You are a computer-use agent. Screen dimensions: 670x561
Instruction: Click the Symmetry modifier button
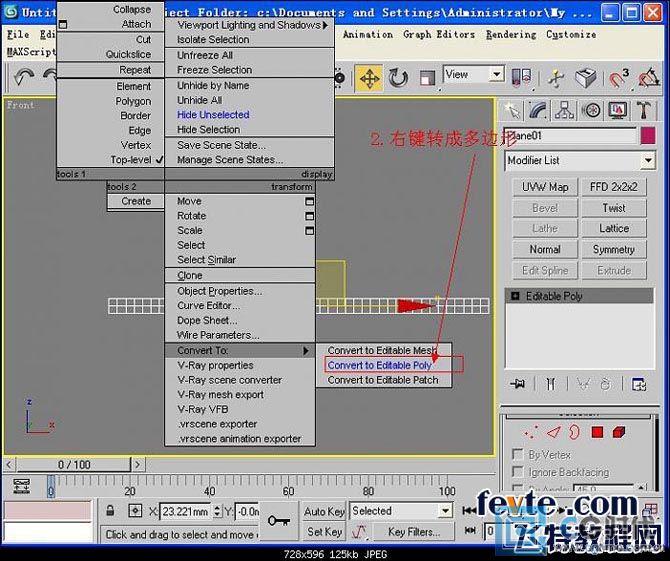pos(614,250)
